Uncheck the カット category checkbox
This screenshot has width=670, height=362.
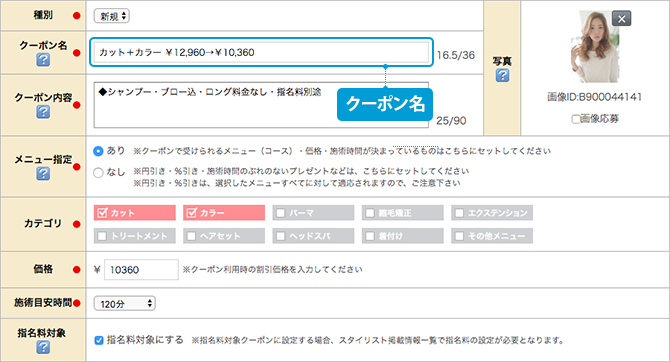pyautogui.click(x=102, y=212)
